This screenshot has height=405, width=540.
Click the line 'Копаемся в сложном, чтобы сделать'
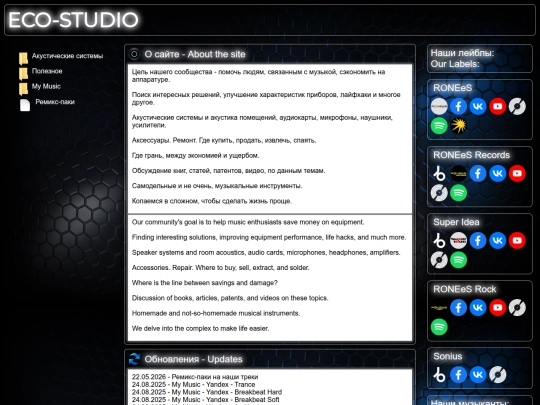click(212, 201)
